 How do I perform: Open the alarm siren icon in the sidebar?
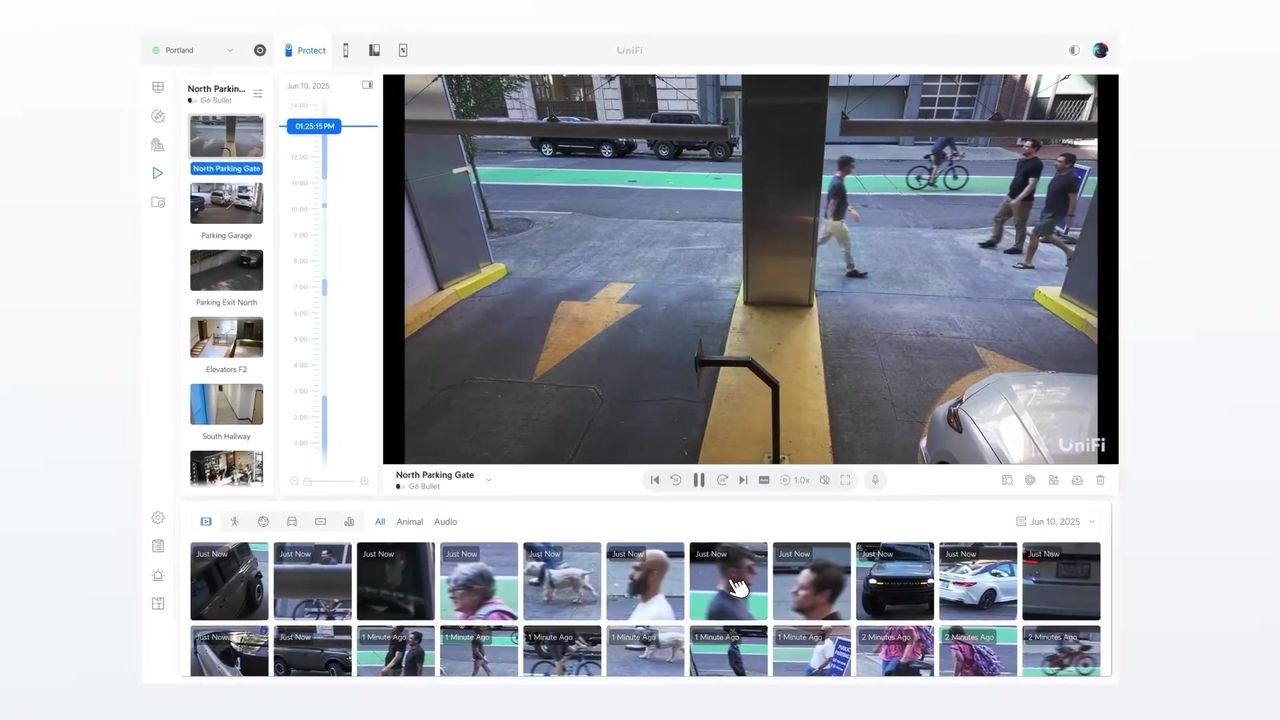pos(158,575)
